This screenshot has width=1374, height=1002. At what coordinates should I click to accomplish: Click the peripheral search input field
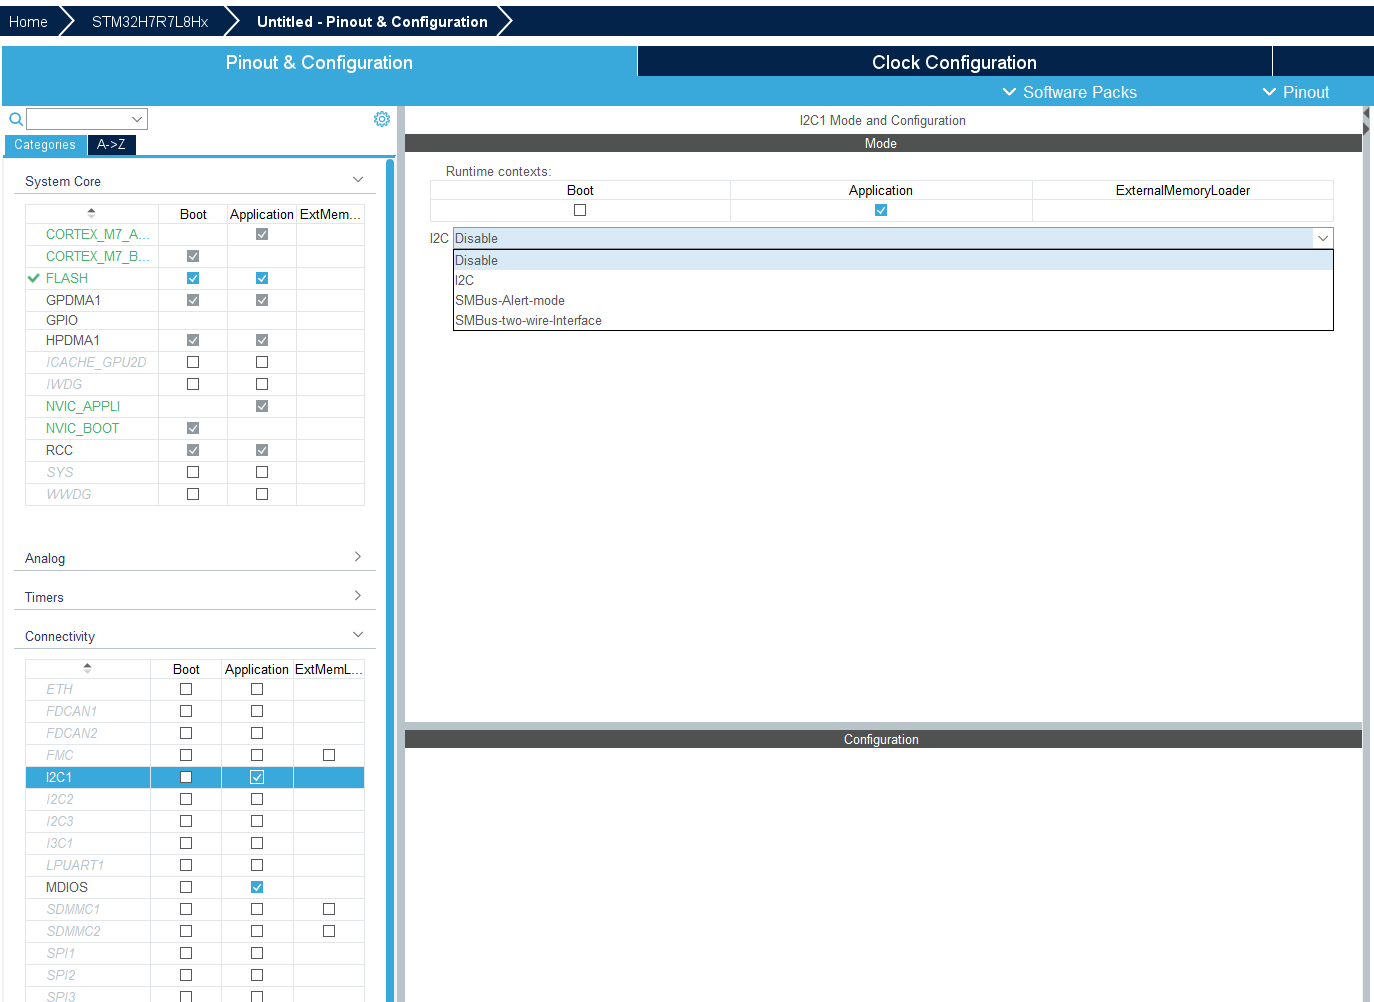[x=87, y=119]
